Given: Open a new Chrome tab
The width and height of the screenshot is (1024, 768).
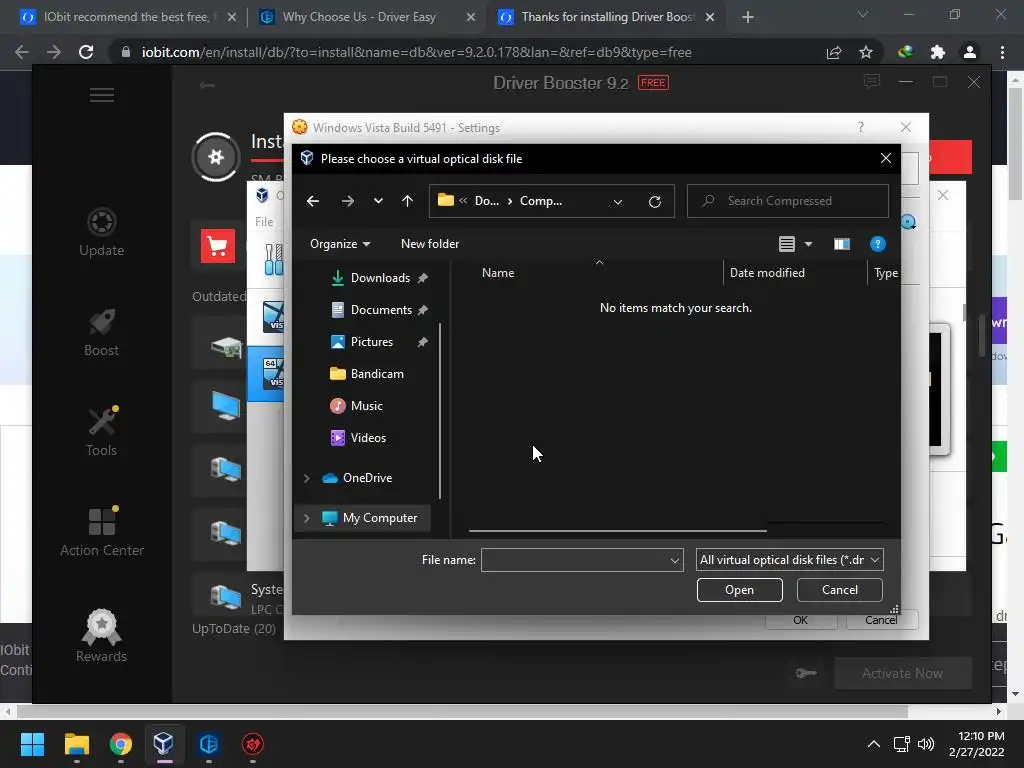Looking at the screenshot, I should coord(748,17).
